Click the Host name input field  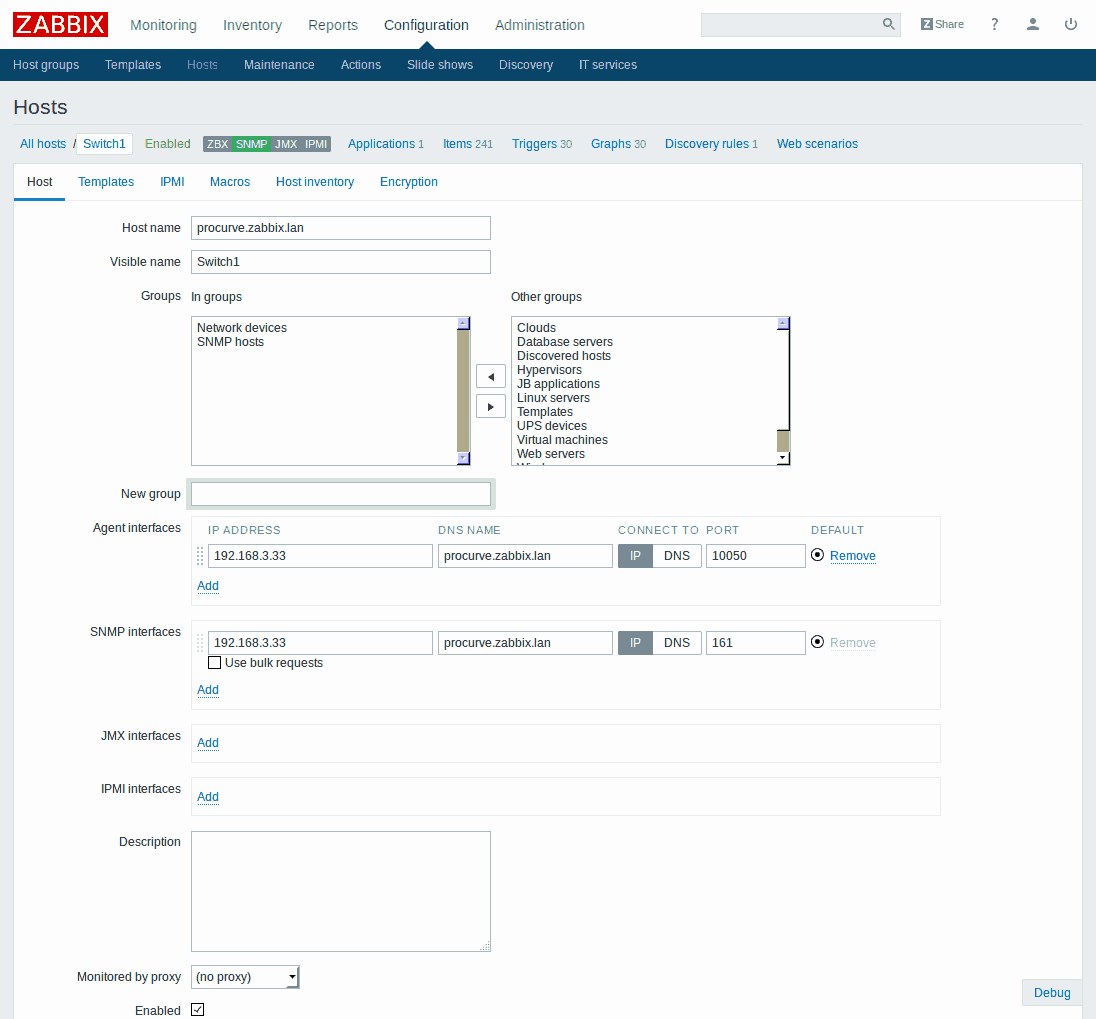[x=341, y=228]
